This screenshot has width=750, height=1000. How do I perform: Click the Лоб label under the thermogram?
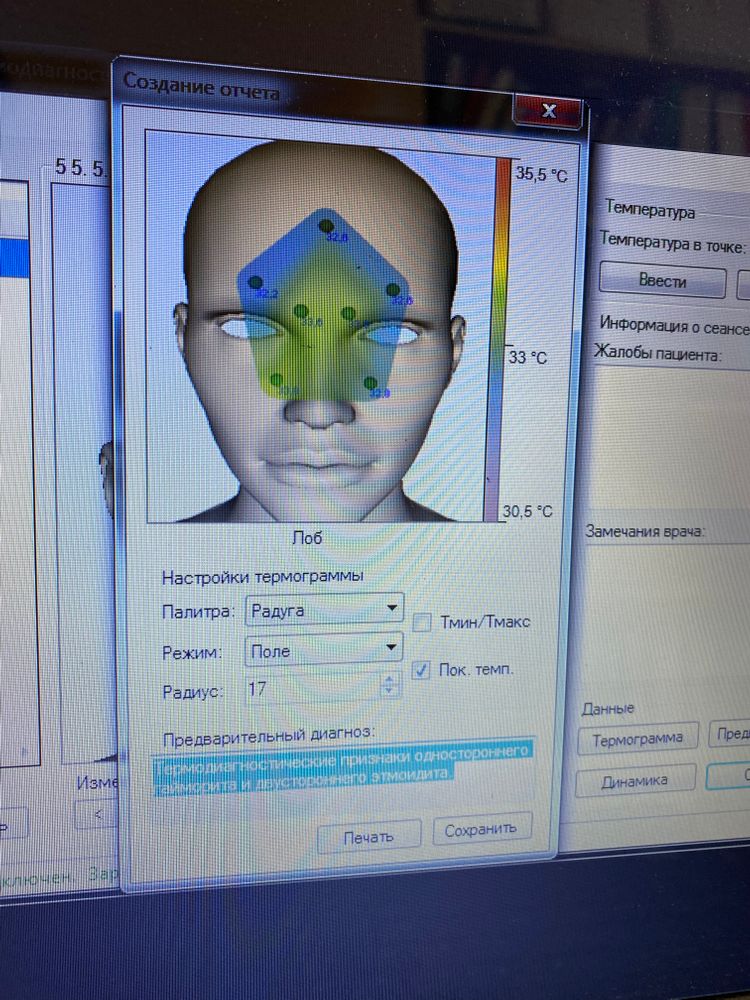[307, 538]
